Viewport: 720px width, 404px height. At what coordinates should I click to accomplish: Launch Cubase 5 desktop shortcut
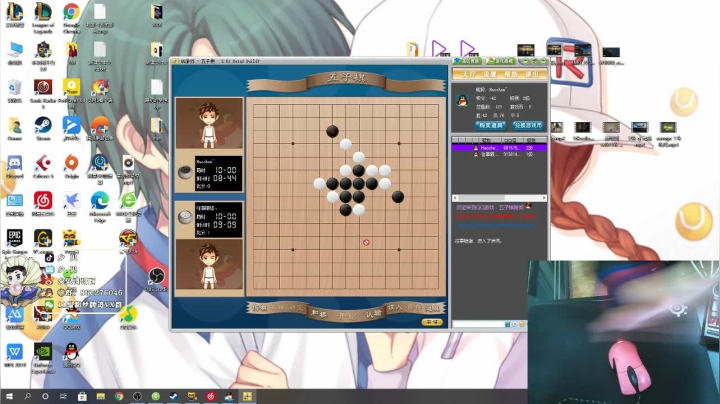43,164
